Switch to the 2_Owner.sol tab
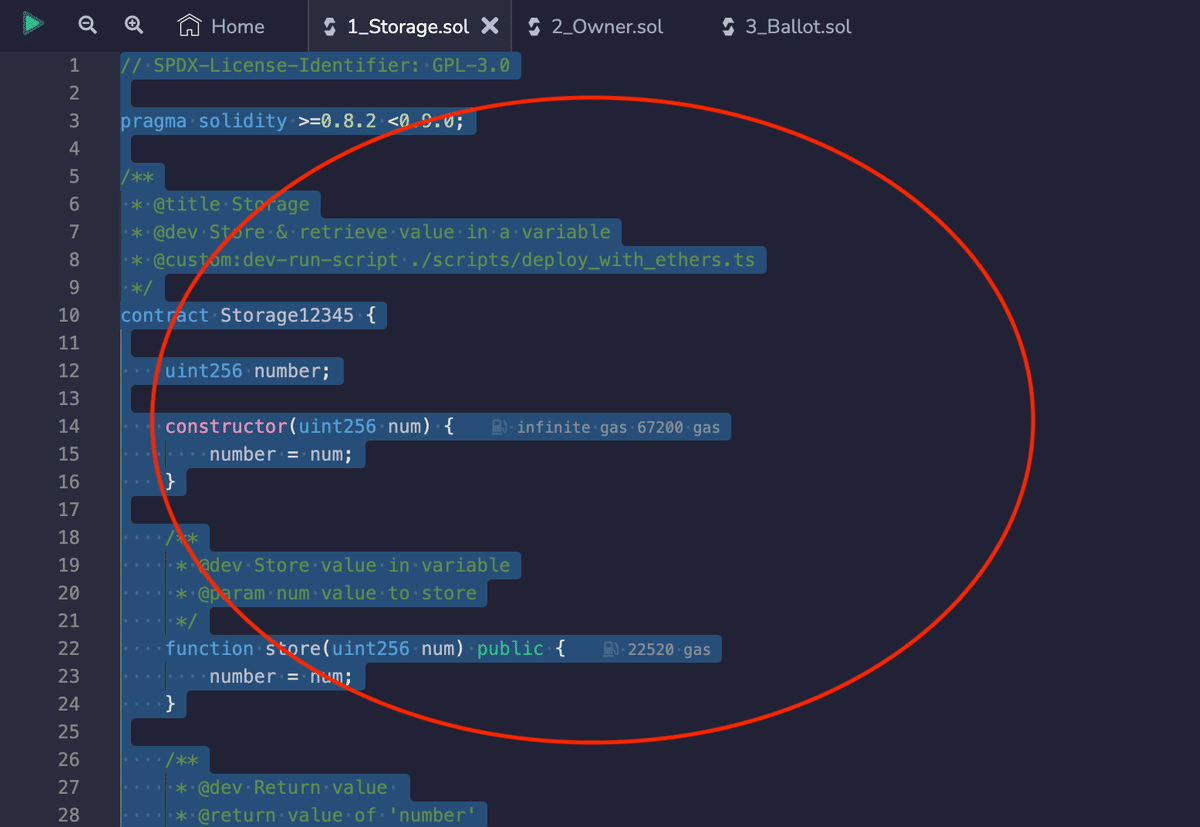The width and height of the screenshot is (1200, 827). [x=595, y=26]
